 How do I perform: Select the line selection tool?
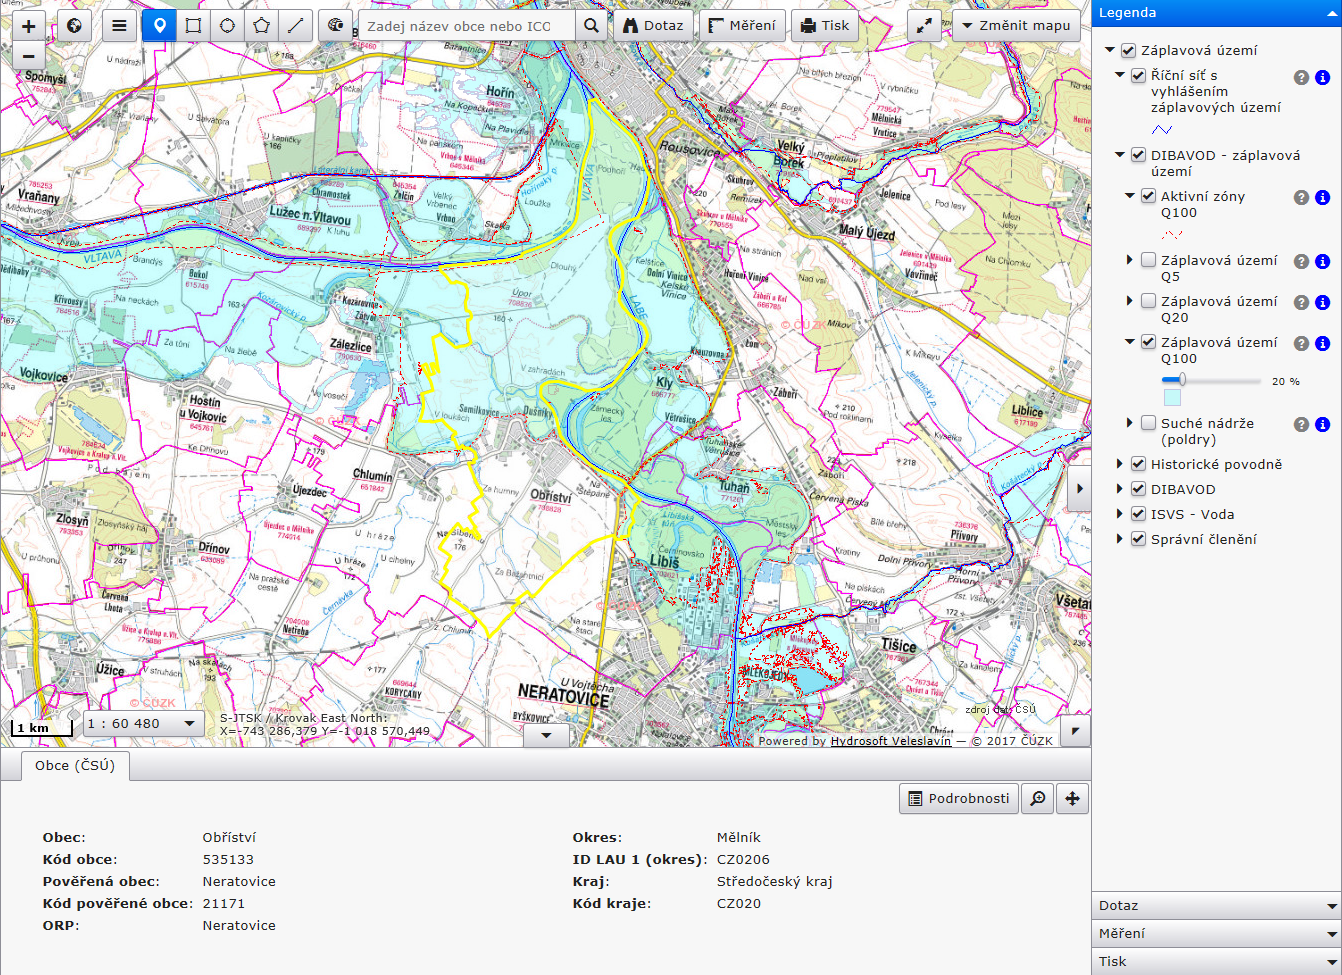pyautogui.click(x=295, y=26)
